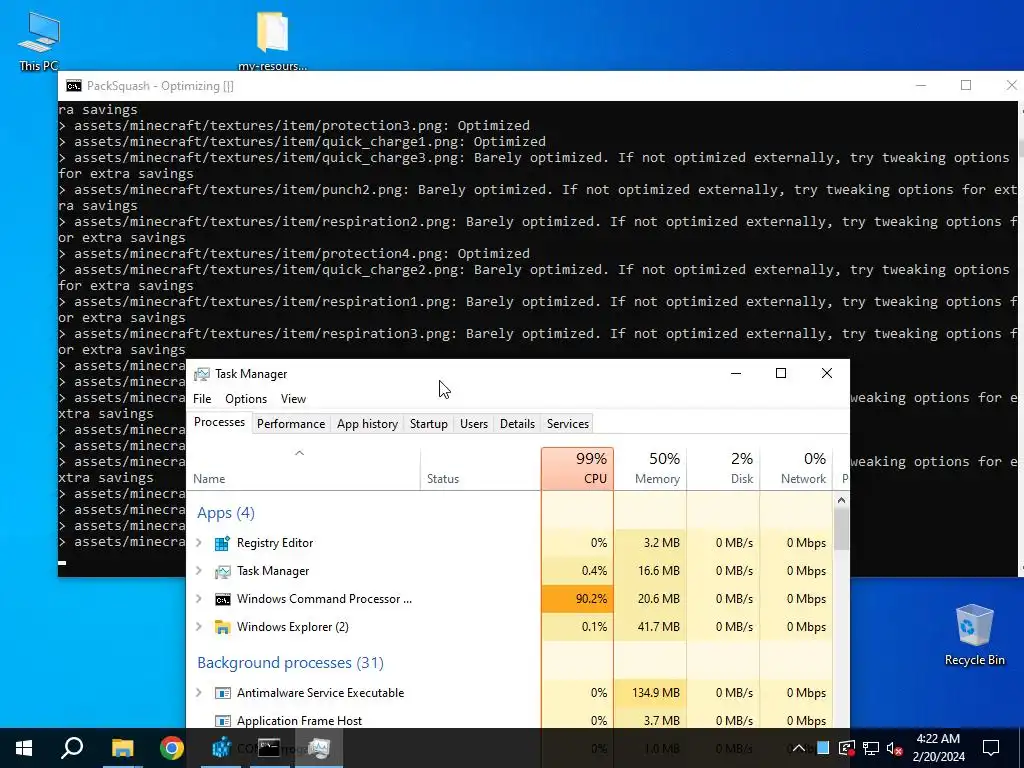This screenshot has width=1024, height=768.
Task: Click the muted volume tray icon
Action: point(895,748)
